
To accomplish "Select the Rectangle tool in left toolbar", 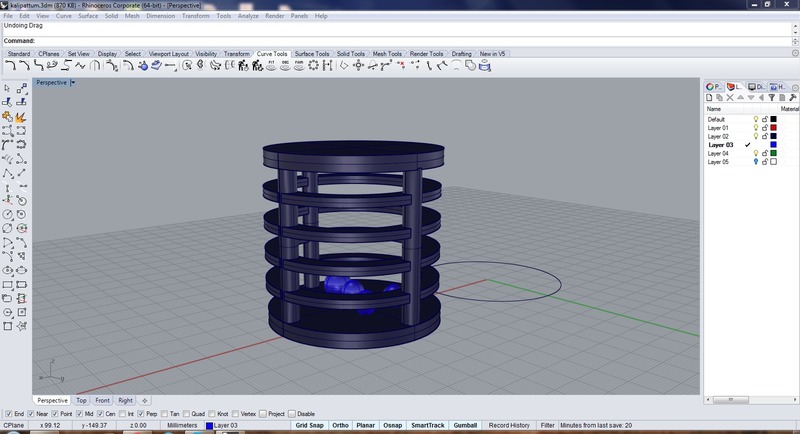I will click(x=7, y=285).
